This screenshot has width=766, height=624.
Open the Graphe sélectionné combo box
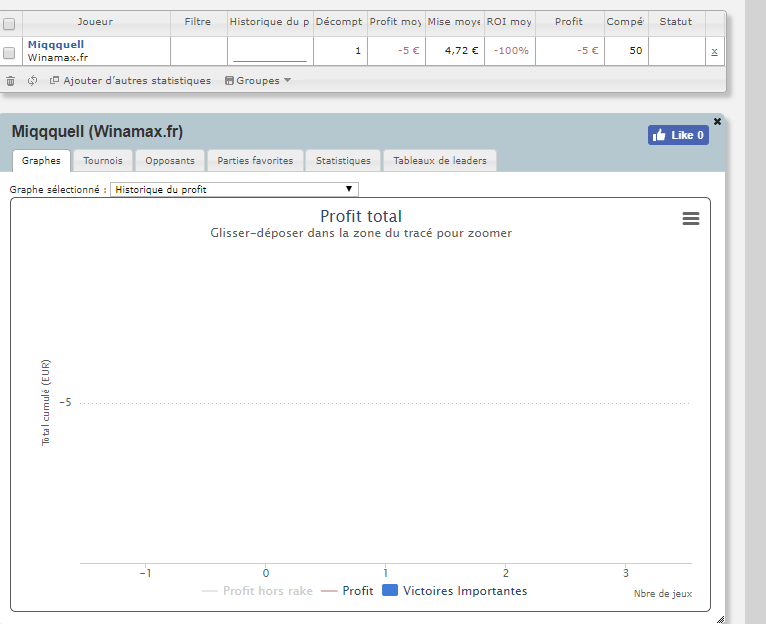tap(234, 190)
